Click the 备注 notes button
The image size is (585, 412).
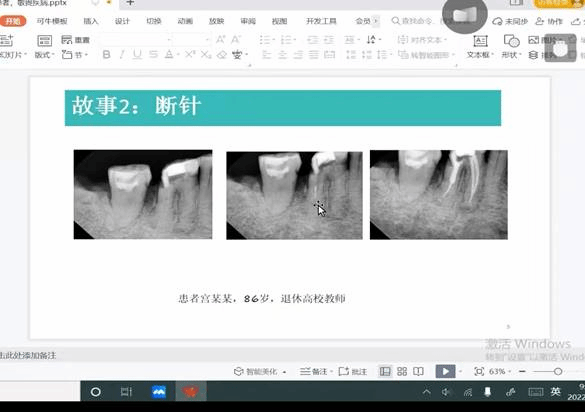click(x=316, y=371)
